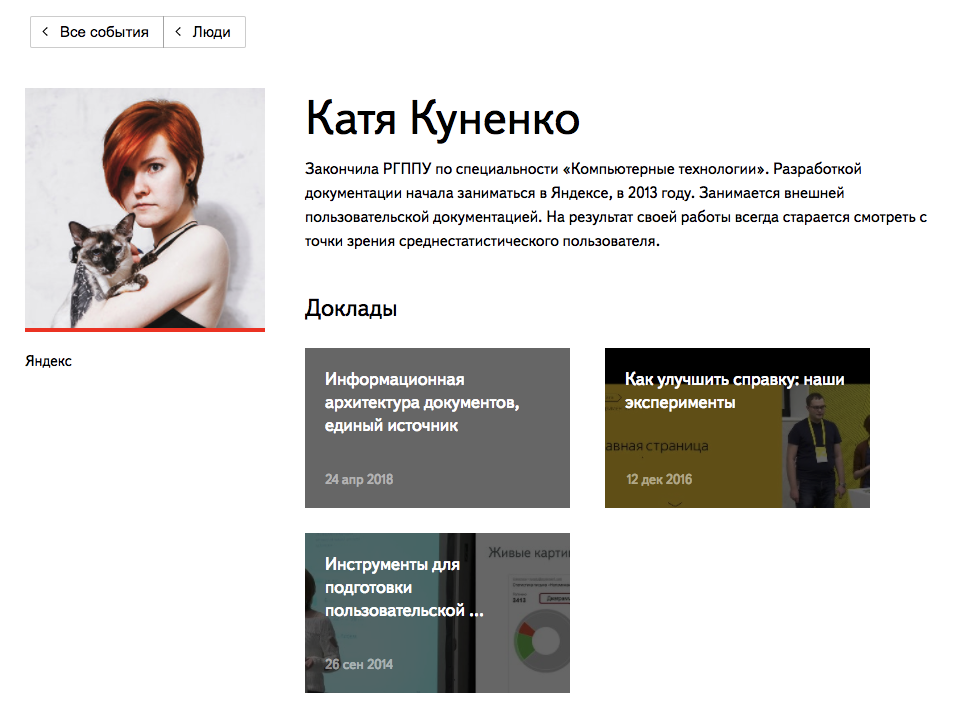Image resolution: width=956 pixels, height=720 pixels.
Task: Click the date 24 апр 2018
Action: click(x=358, y=479)
